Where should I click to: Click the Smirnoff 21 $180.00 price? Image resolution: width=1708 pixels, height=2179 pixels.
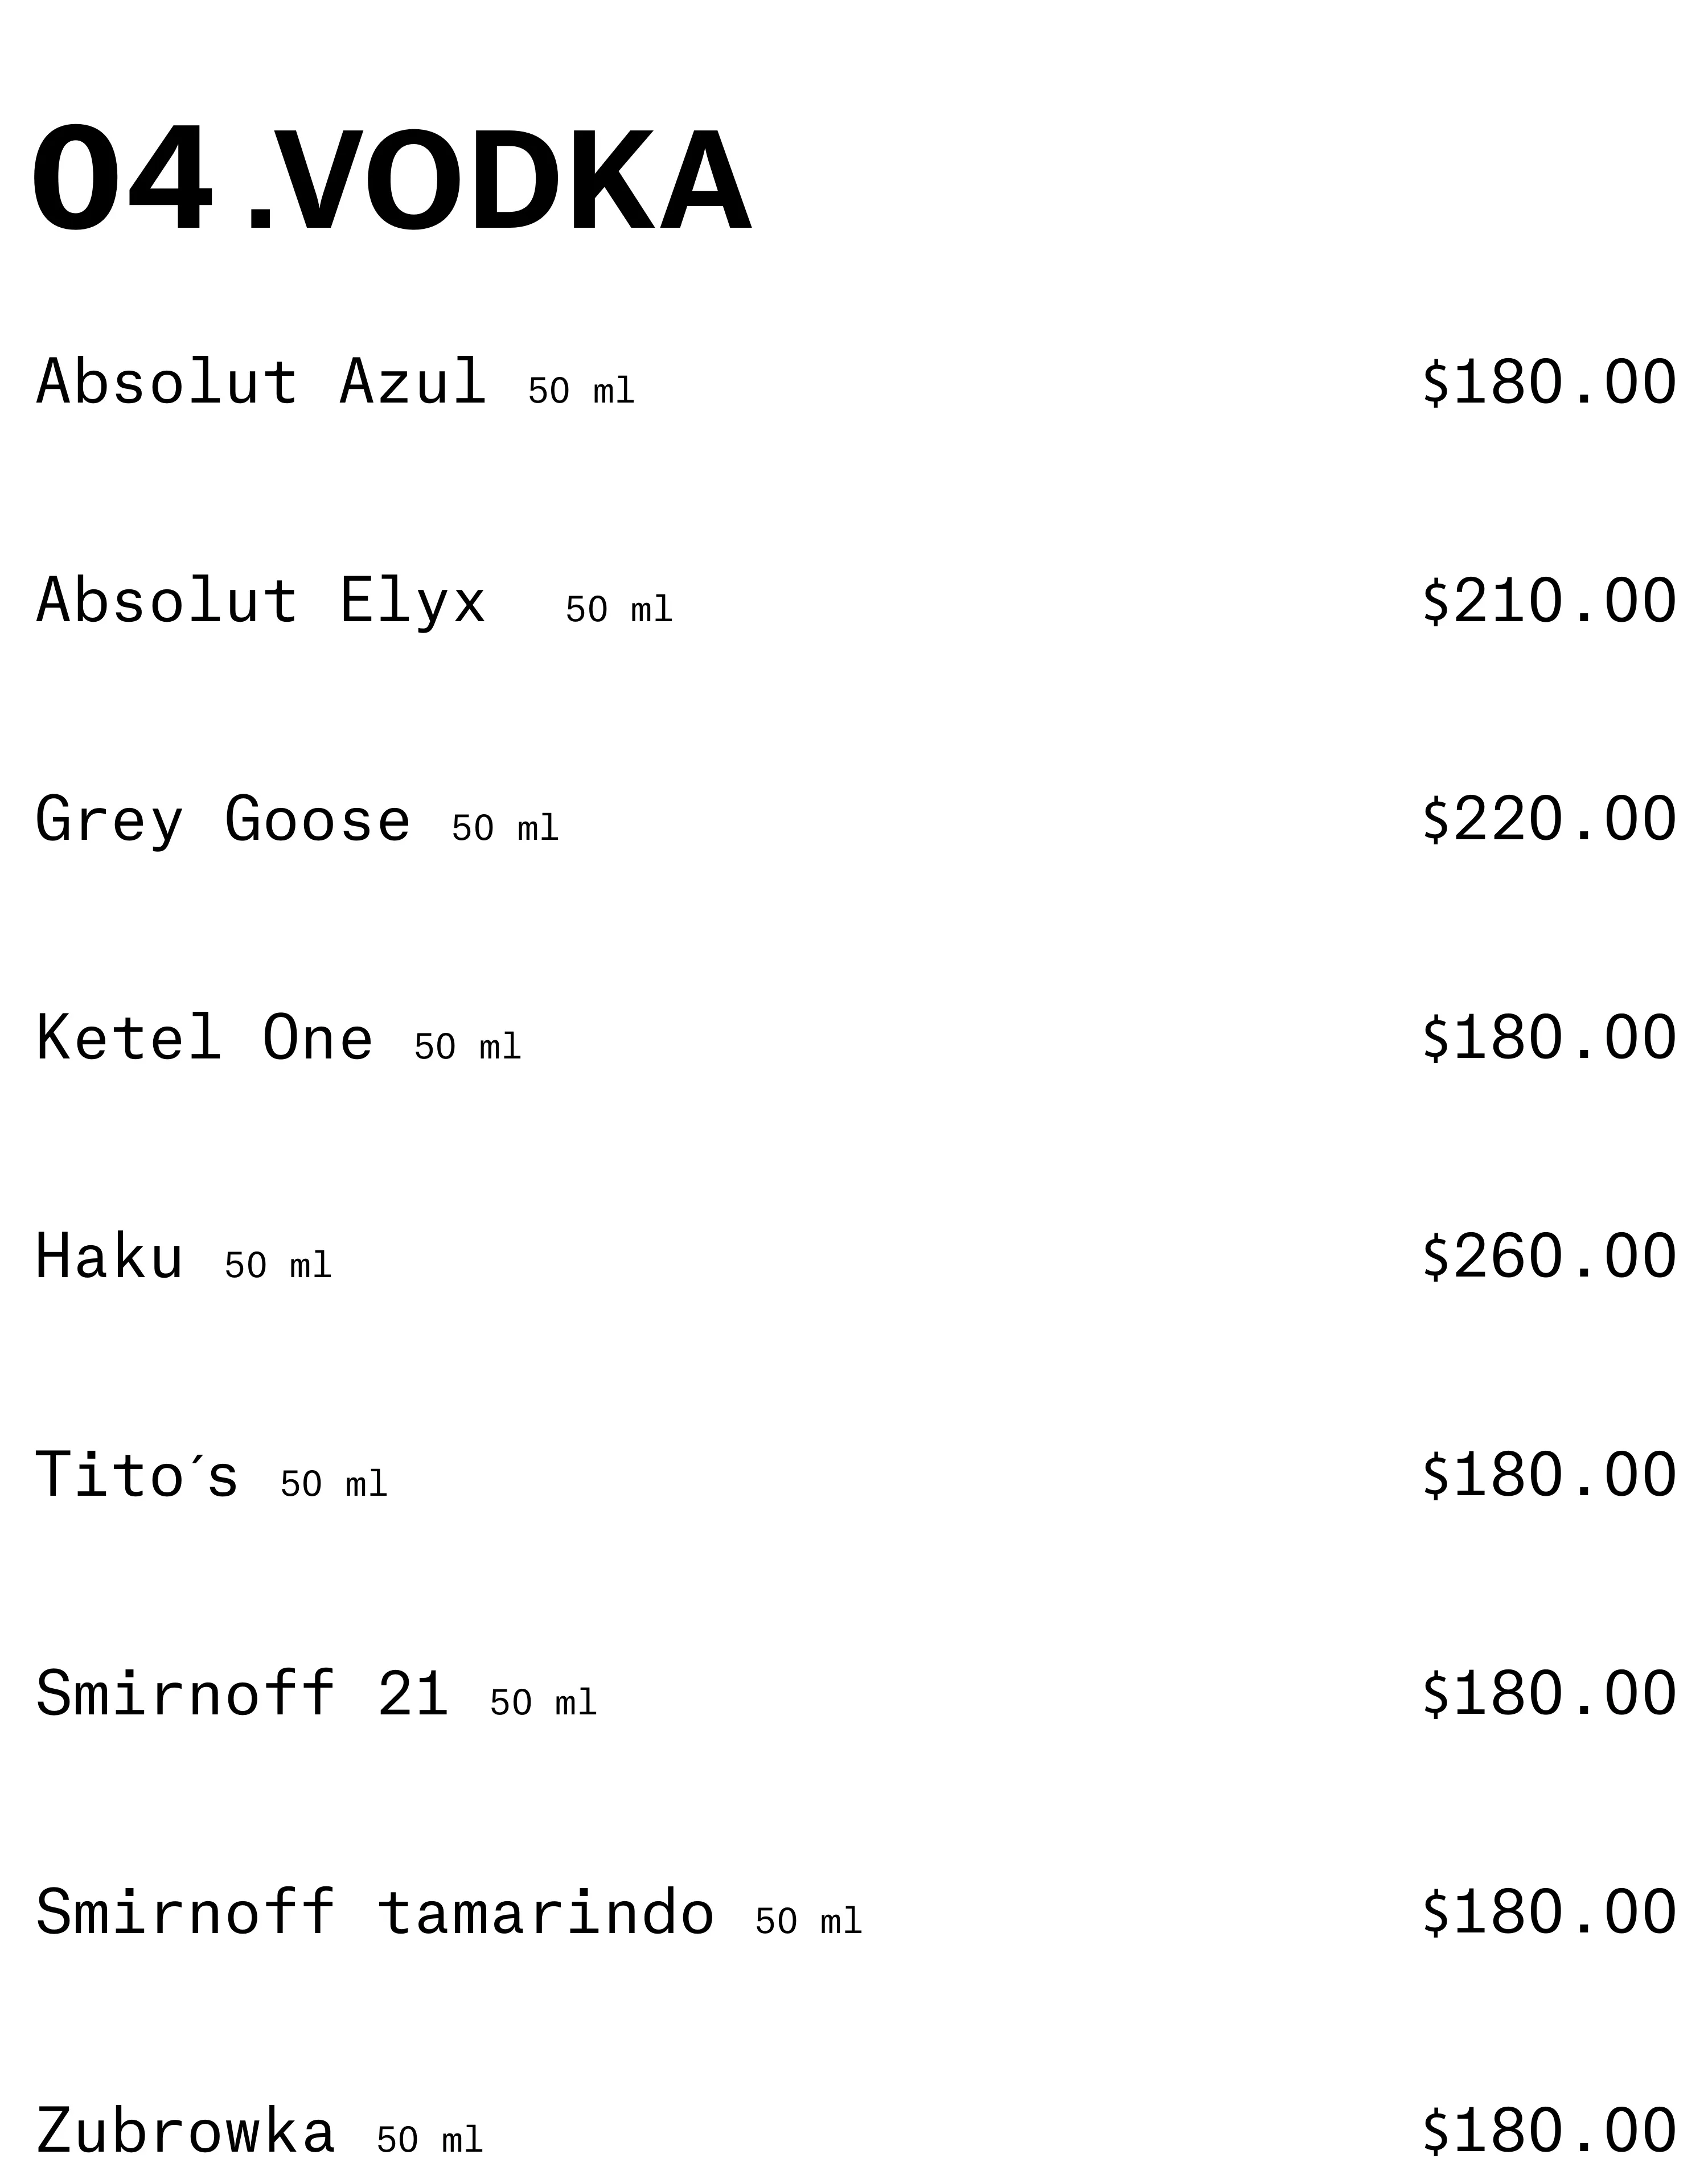tap(1549, 1693)
